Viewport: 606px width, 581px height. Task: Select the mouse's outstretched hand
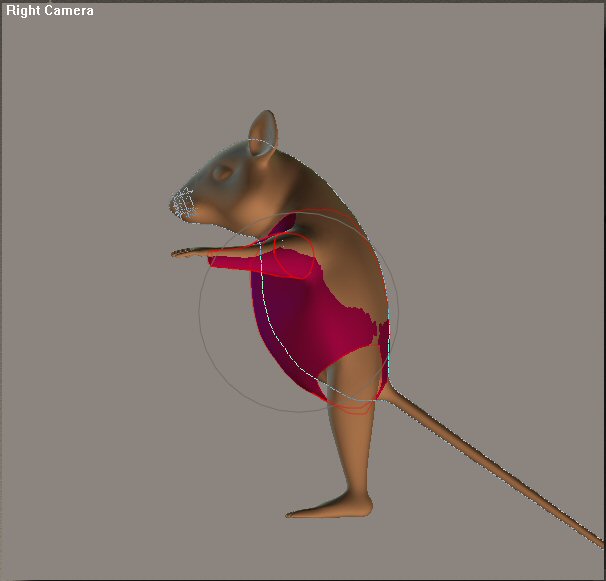click(191, 253)
